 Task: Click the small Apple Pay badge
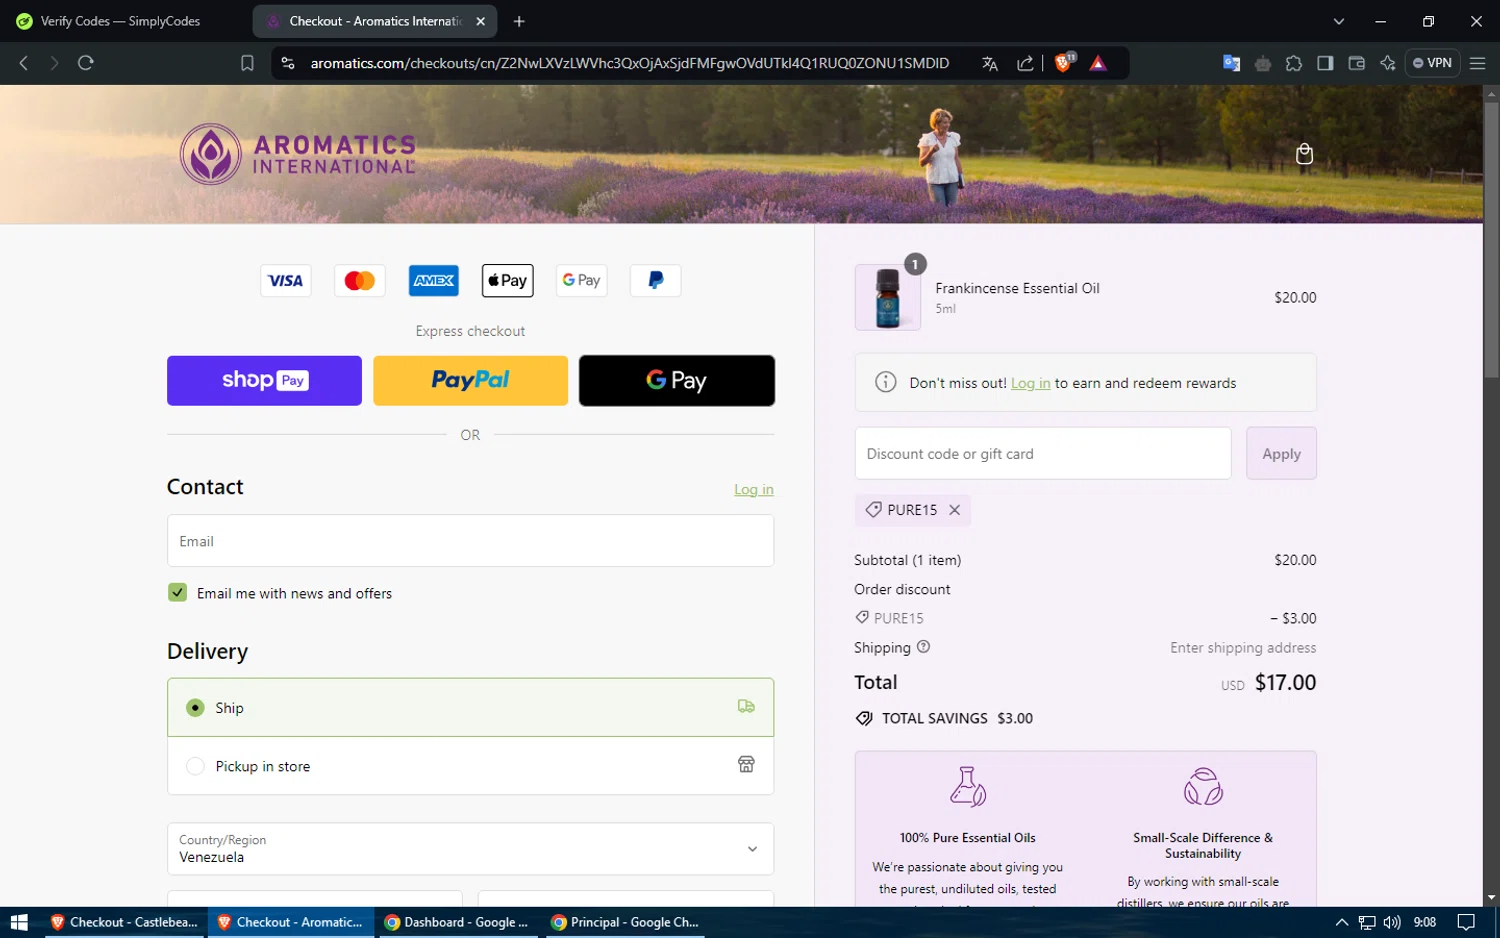click(x=507, y=281)
